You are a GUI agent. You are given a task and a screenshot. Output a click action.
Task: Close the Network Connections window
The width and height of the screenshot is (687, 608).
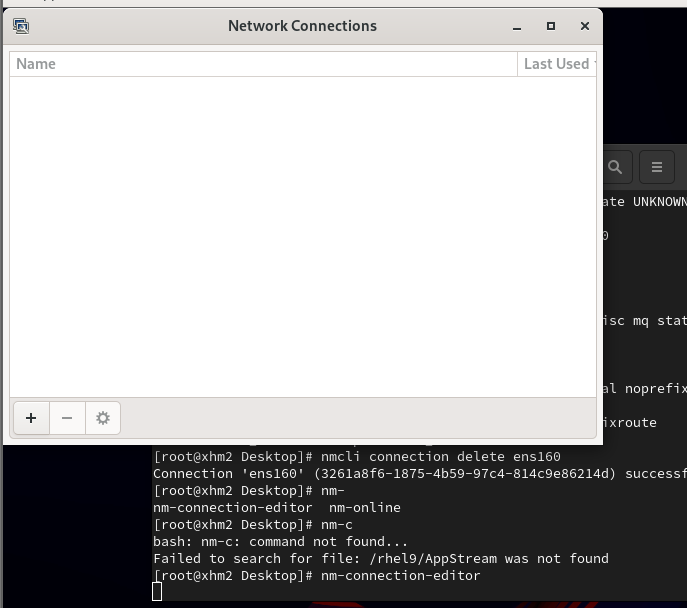(x=584, y=26)
